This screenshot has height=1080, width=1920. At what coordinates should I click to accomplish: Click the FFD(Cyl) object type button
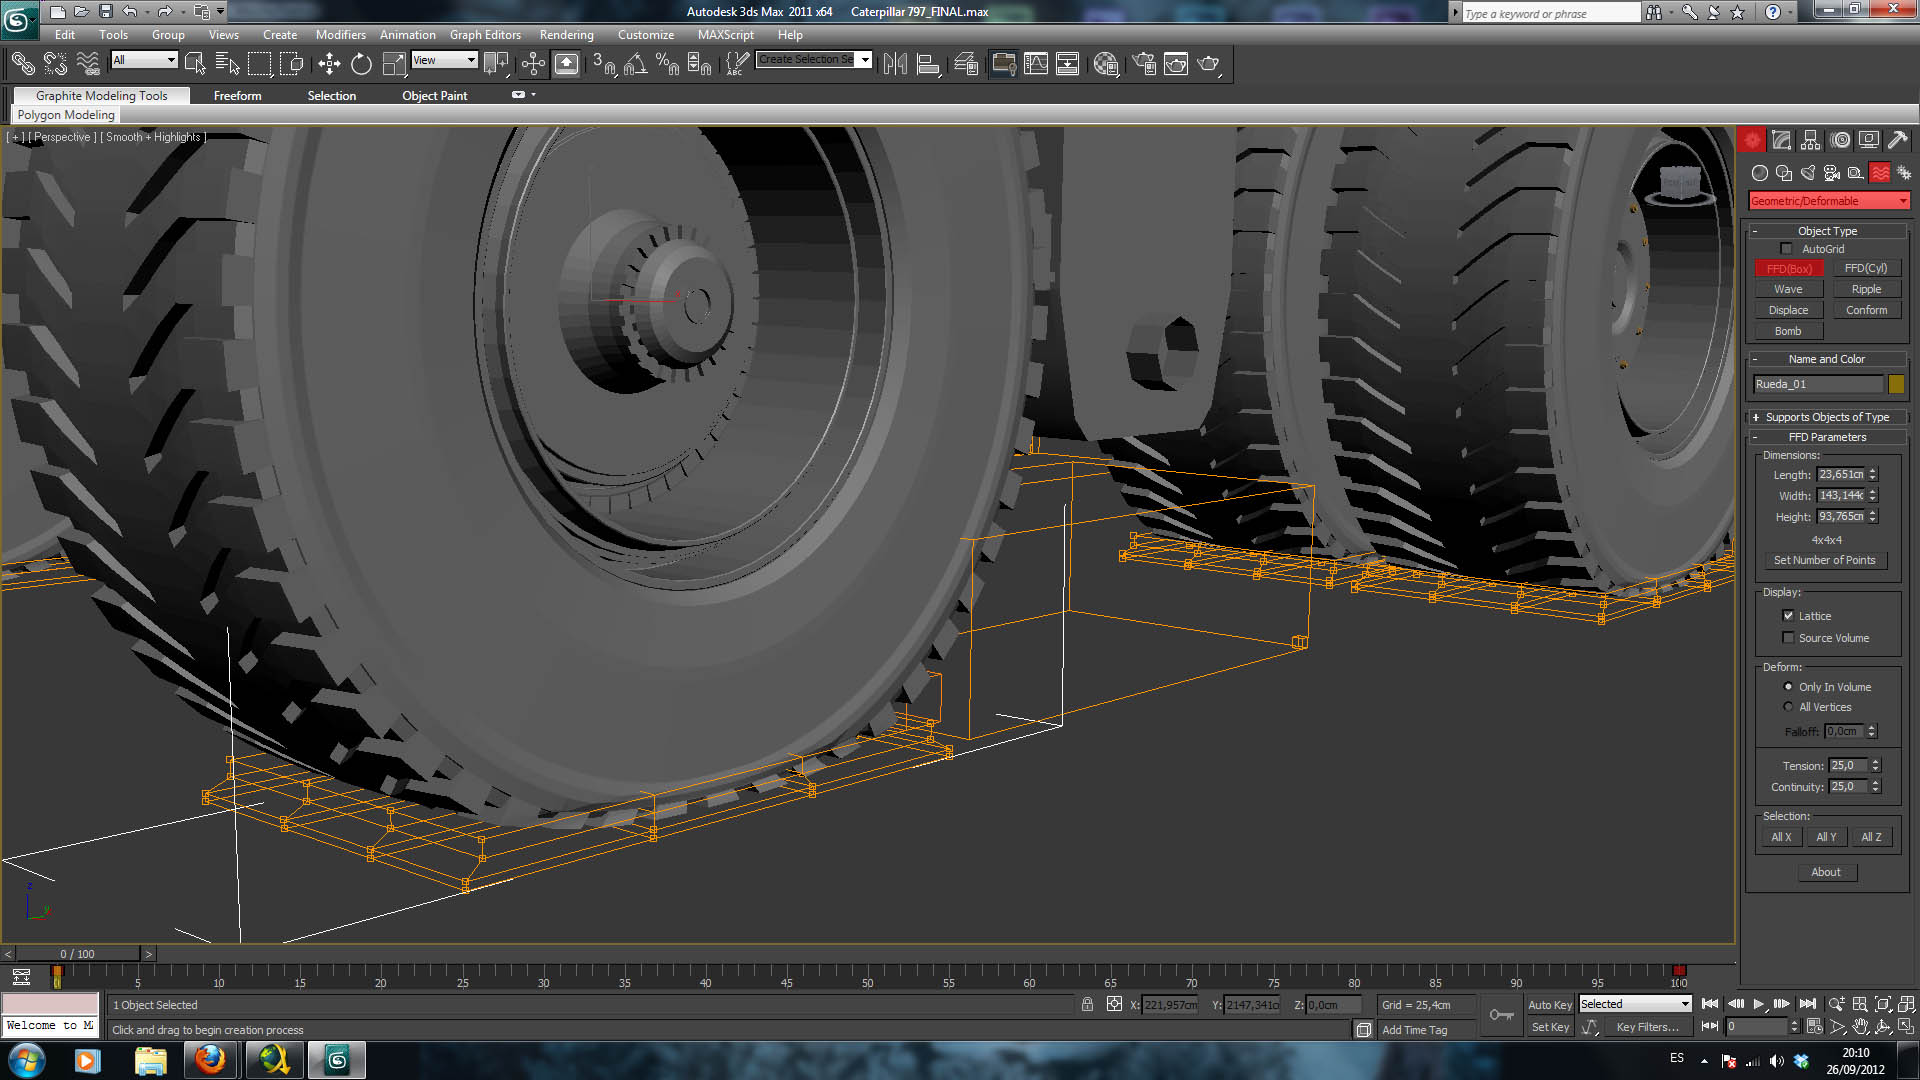pyautogui.click(x=1865, y=268)
